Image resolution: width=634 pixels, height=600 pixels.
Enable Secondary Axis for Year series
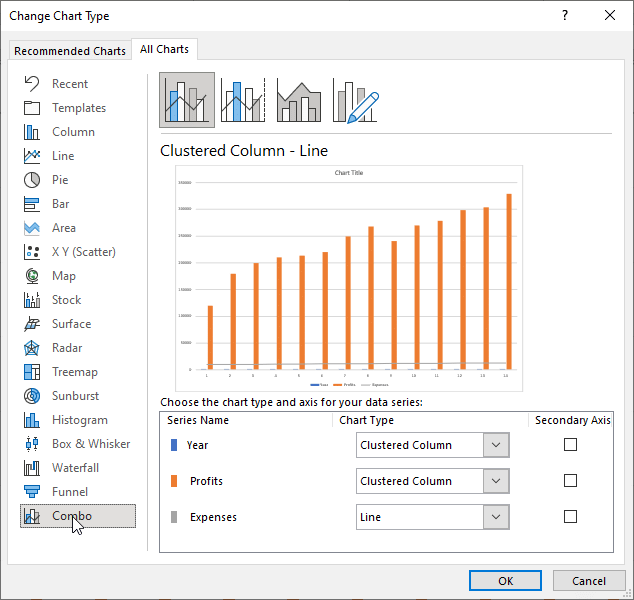(570, 445)
